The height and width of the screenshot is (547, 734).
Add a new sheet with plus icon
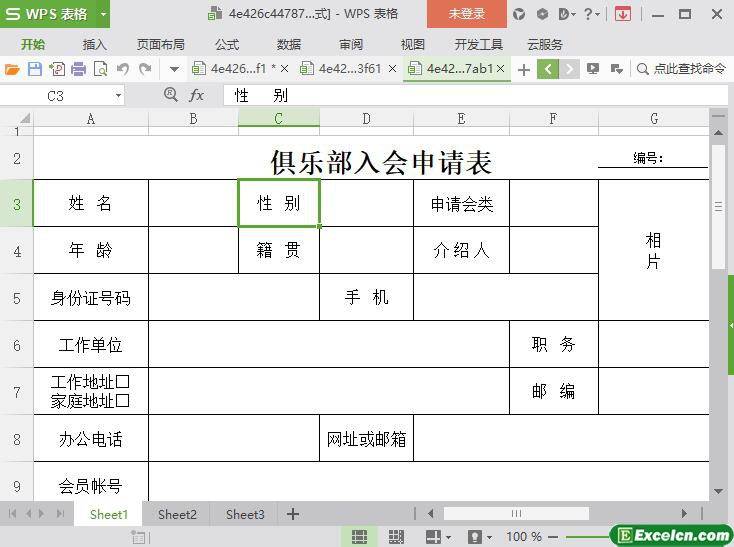pyautogui.click(x=293, y=514)
